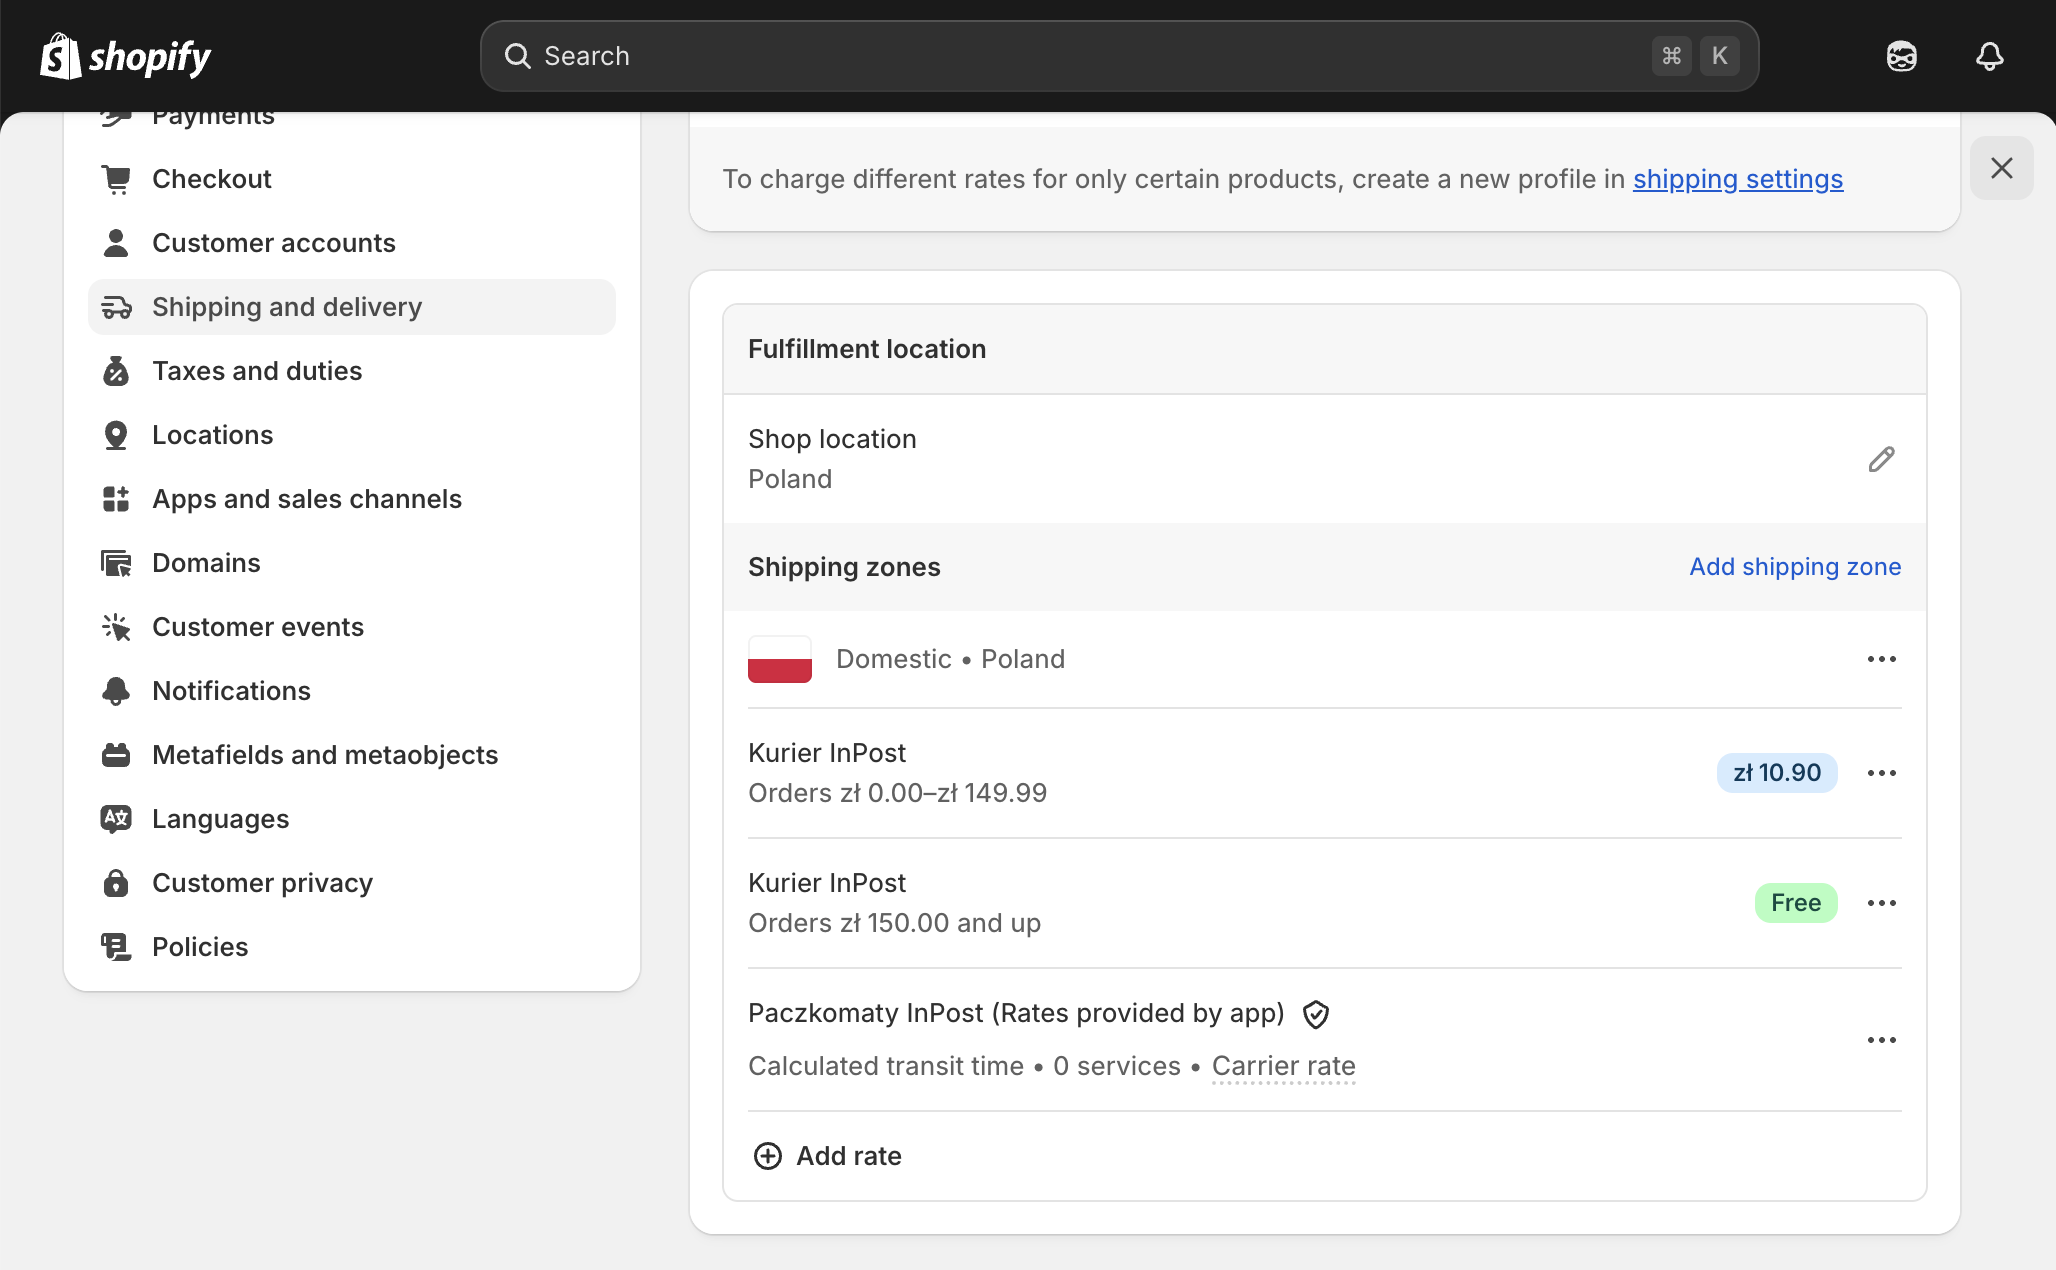The image size is (2056, 1270).
Task: Click the search magnifier icon
Action: point(517,56)
